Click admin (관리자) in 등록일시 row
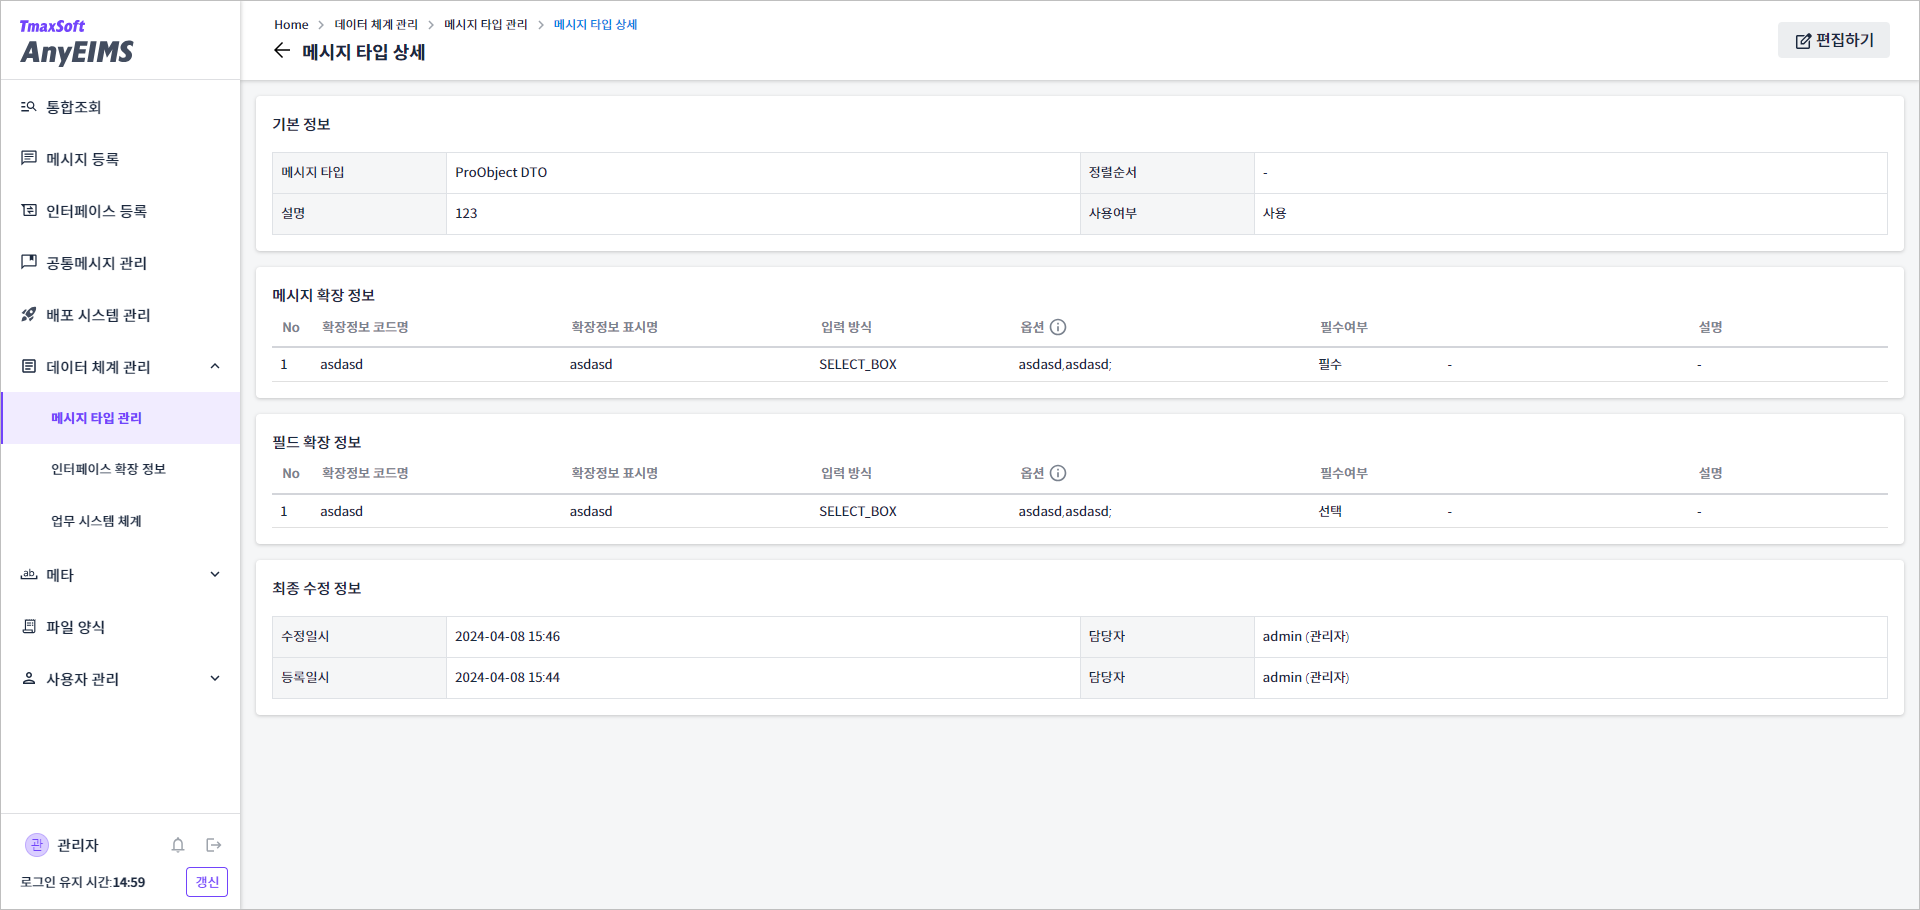The width and height of the screenshot is (1920, 910). (x=1305, y=677)
